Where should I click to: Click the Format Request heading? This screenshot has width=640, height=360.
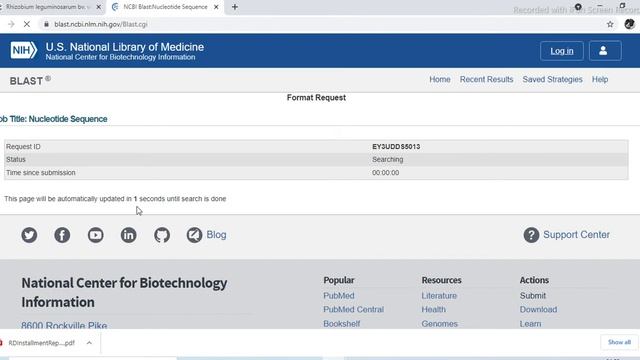pos(316,98)
